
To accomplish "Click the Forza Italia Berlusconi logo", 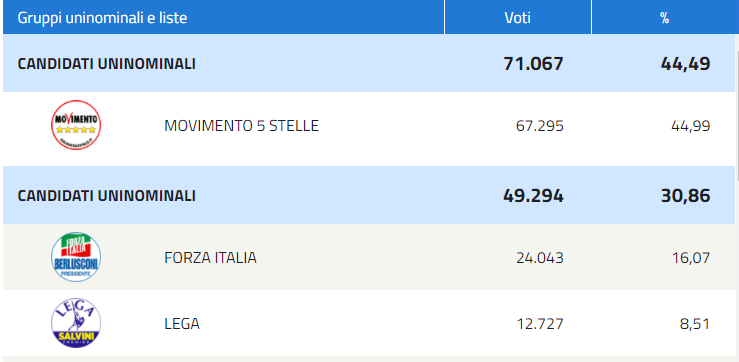I will point(76,257).
